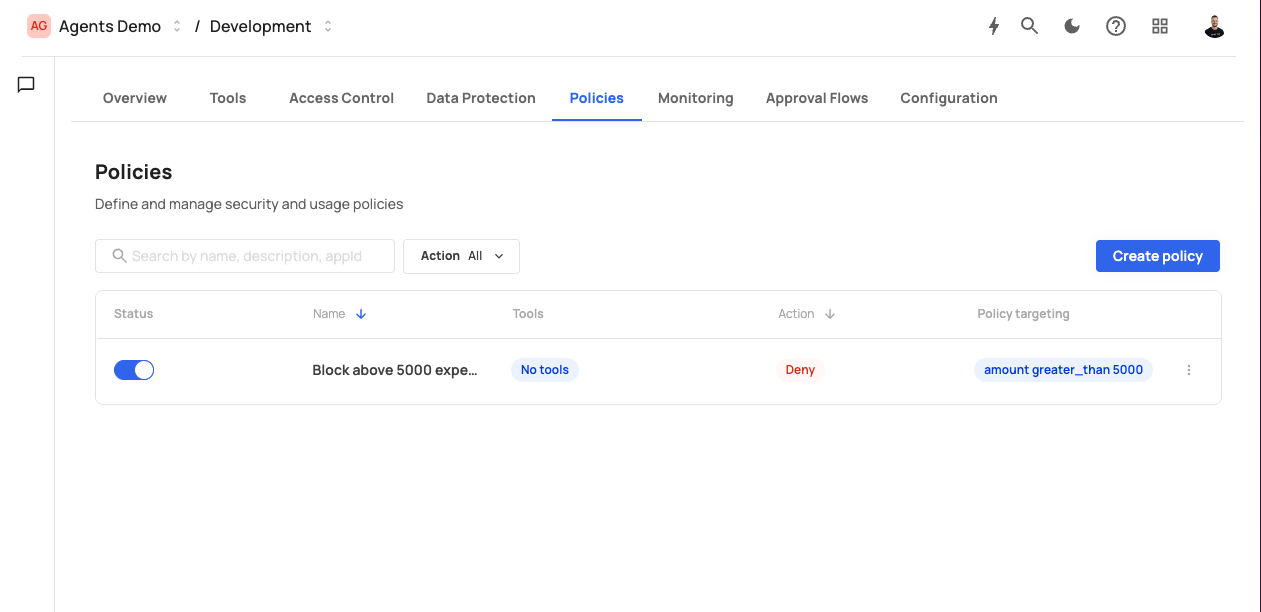
Task: Open the Action All filter dropdown
Action: tap(461, 256)
